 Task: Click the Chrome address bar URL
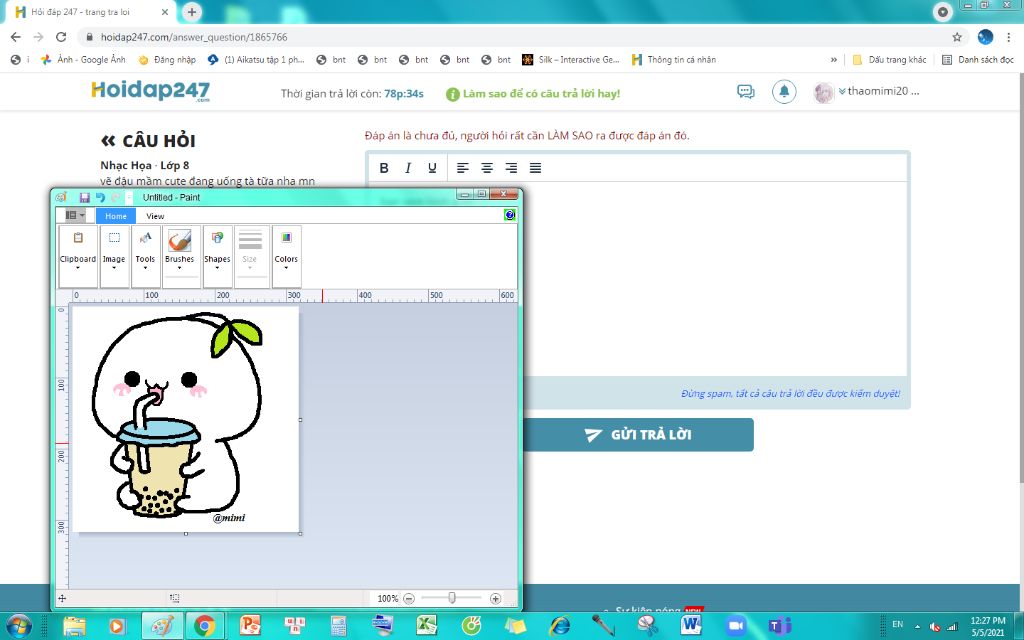(194, 37)
